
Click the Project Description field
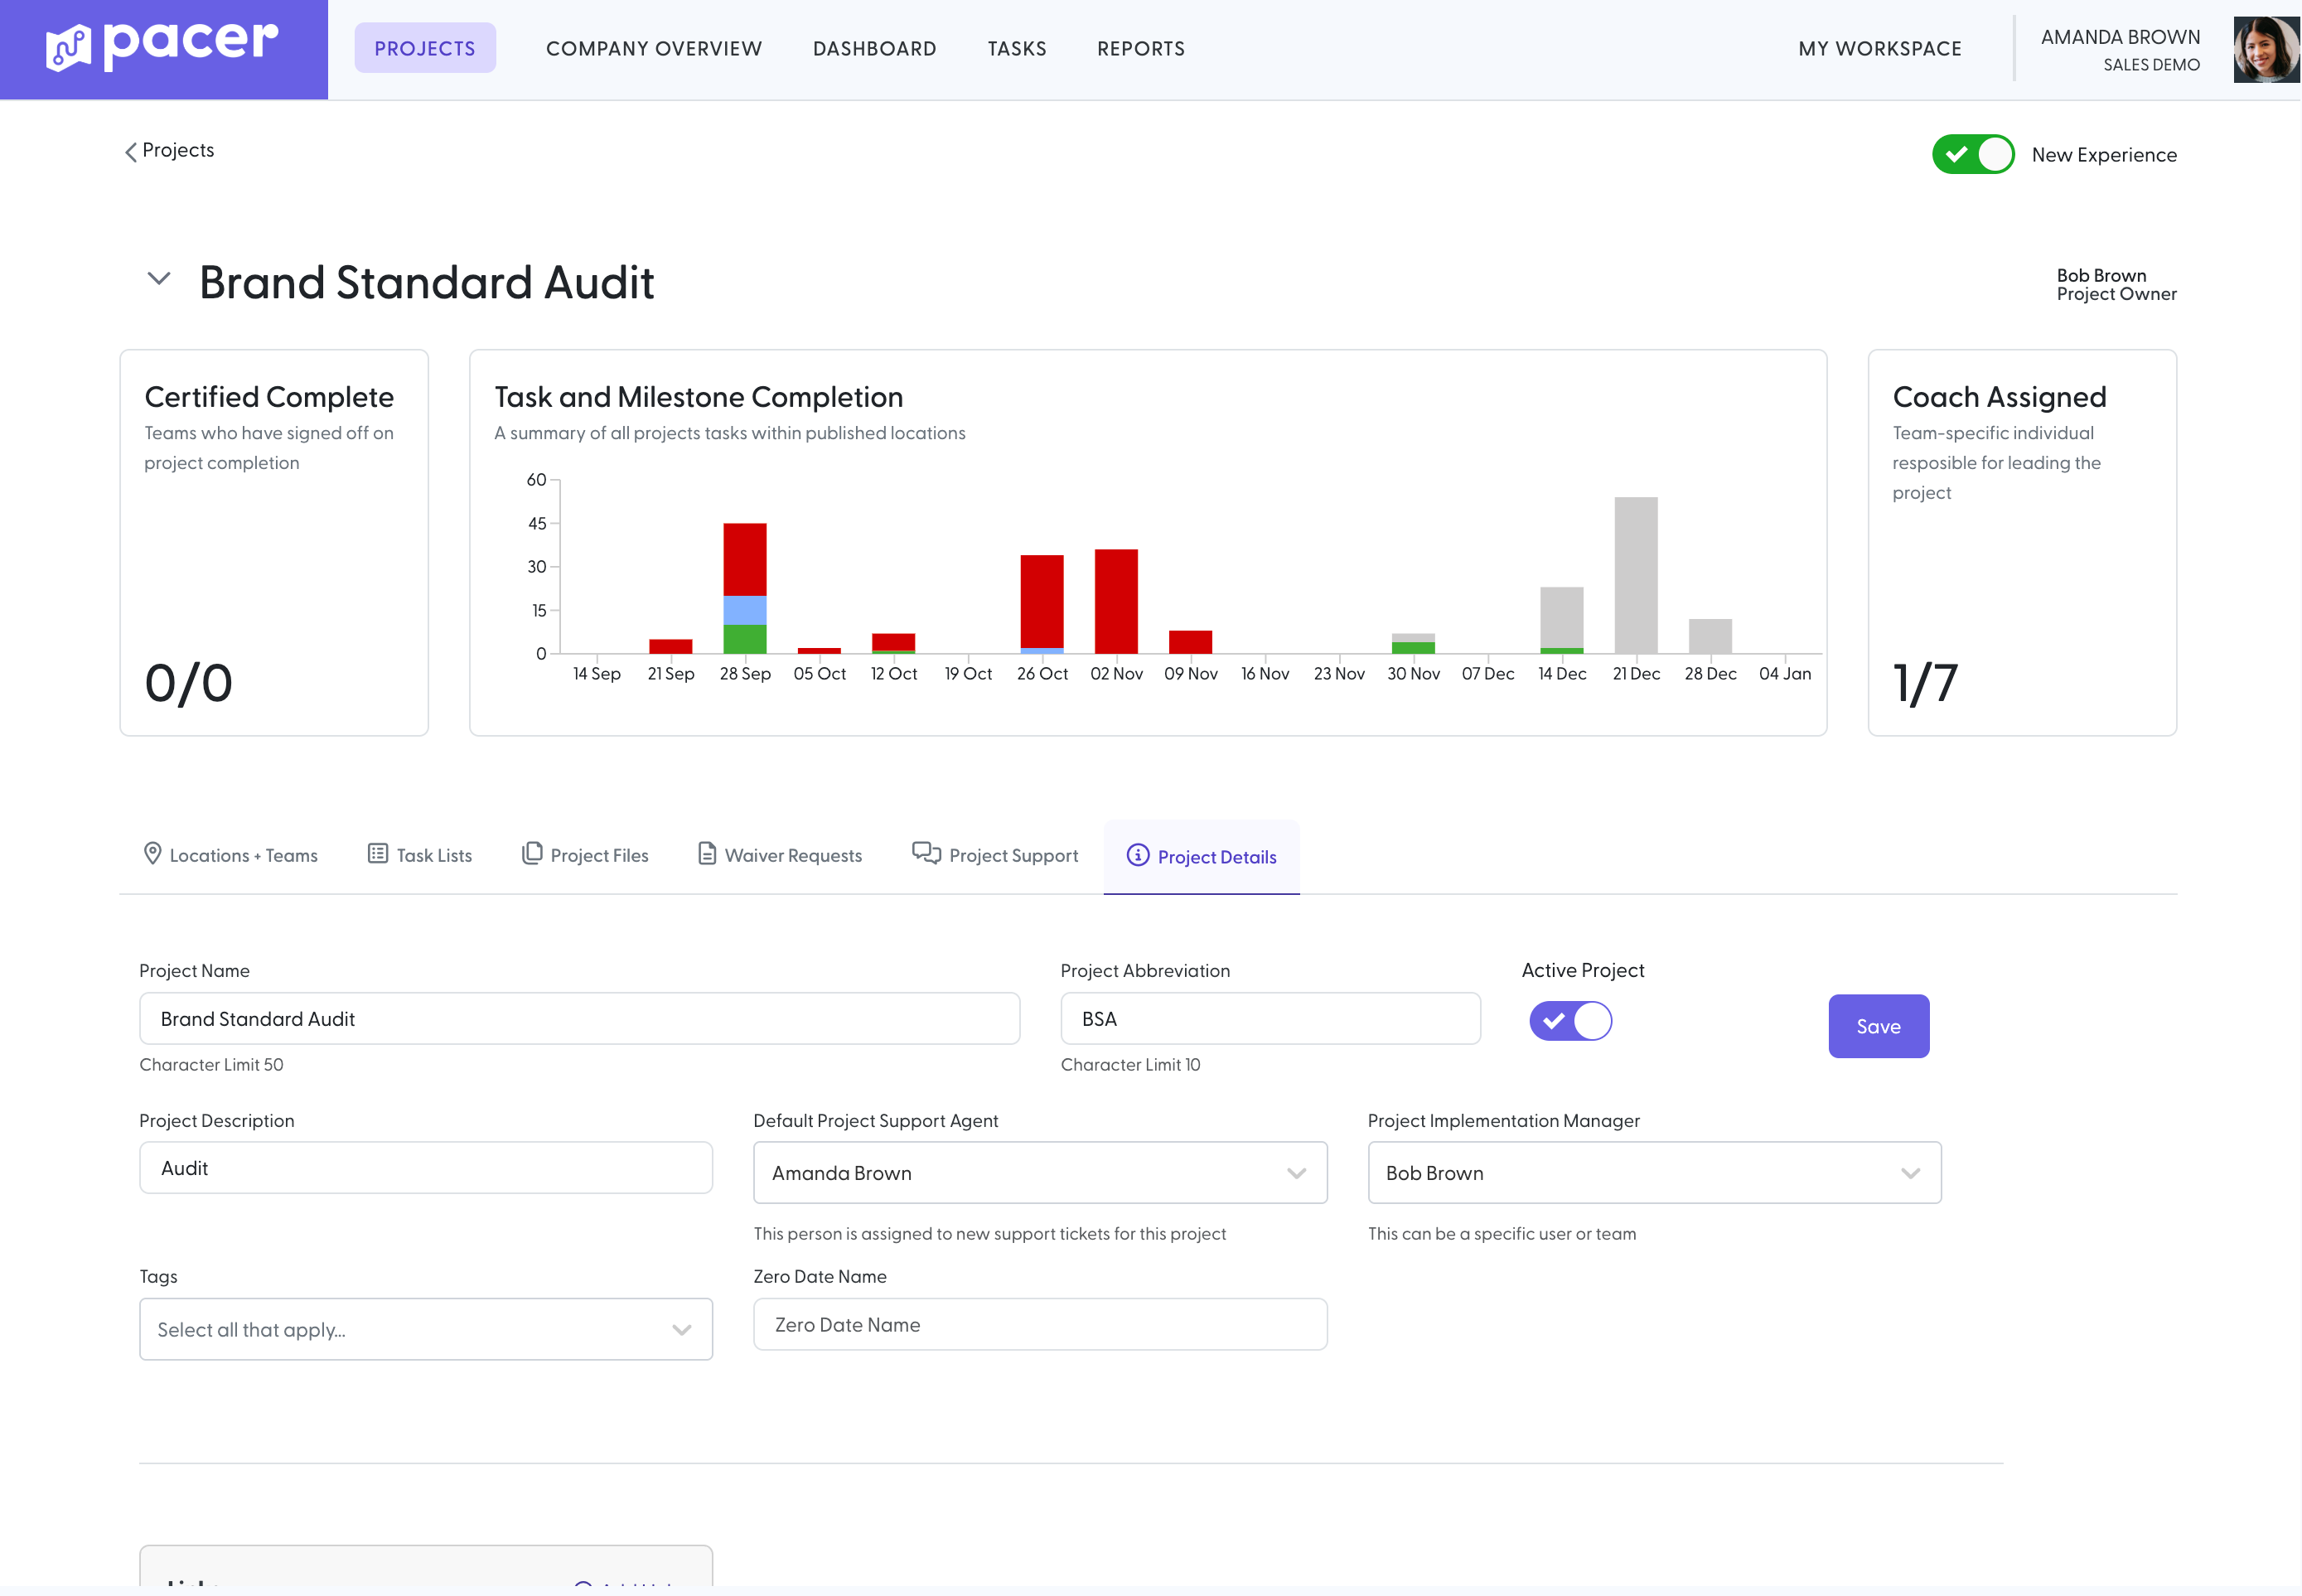(x=426, y=1167)
